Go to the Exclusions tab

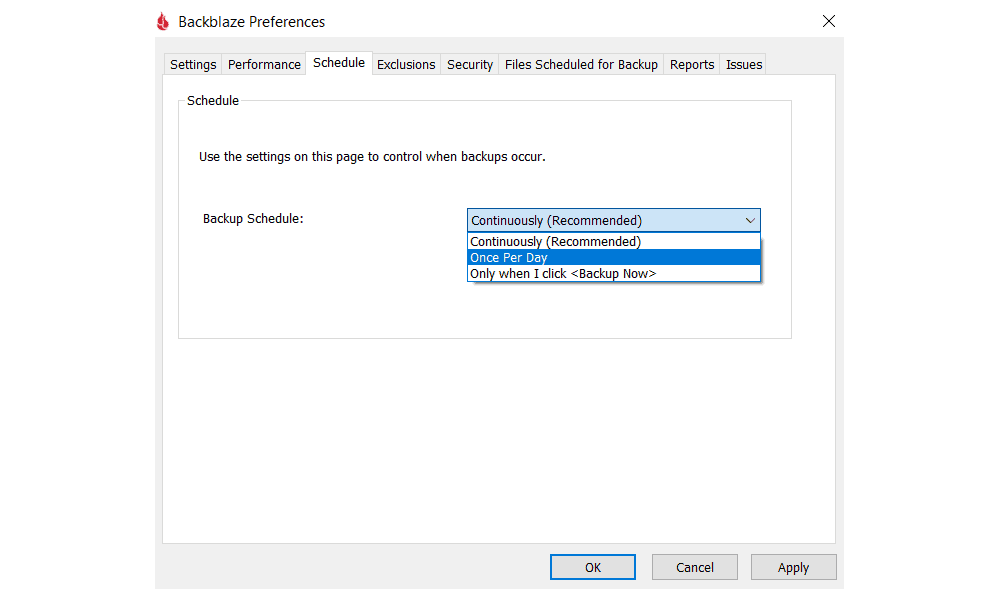click(x=406, y=64)
